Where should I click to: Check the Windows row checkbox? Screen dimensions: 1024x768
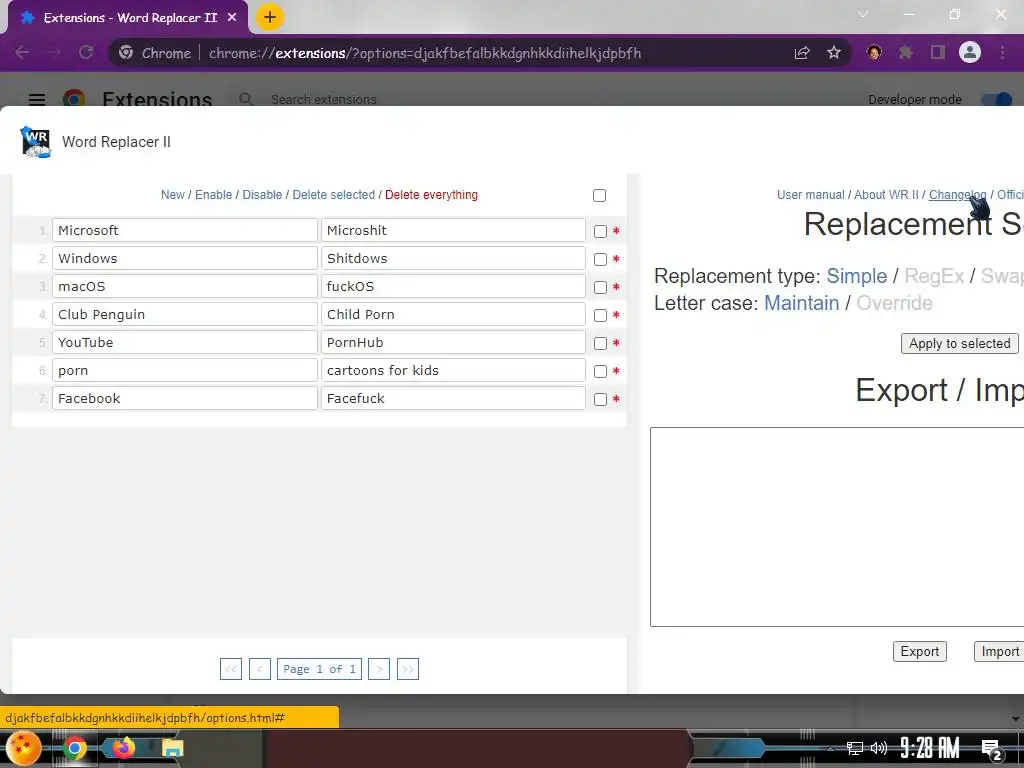pyautogui.click(x=600, y=259)
